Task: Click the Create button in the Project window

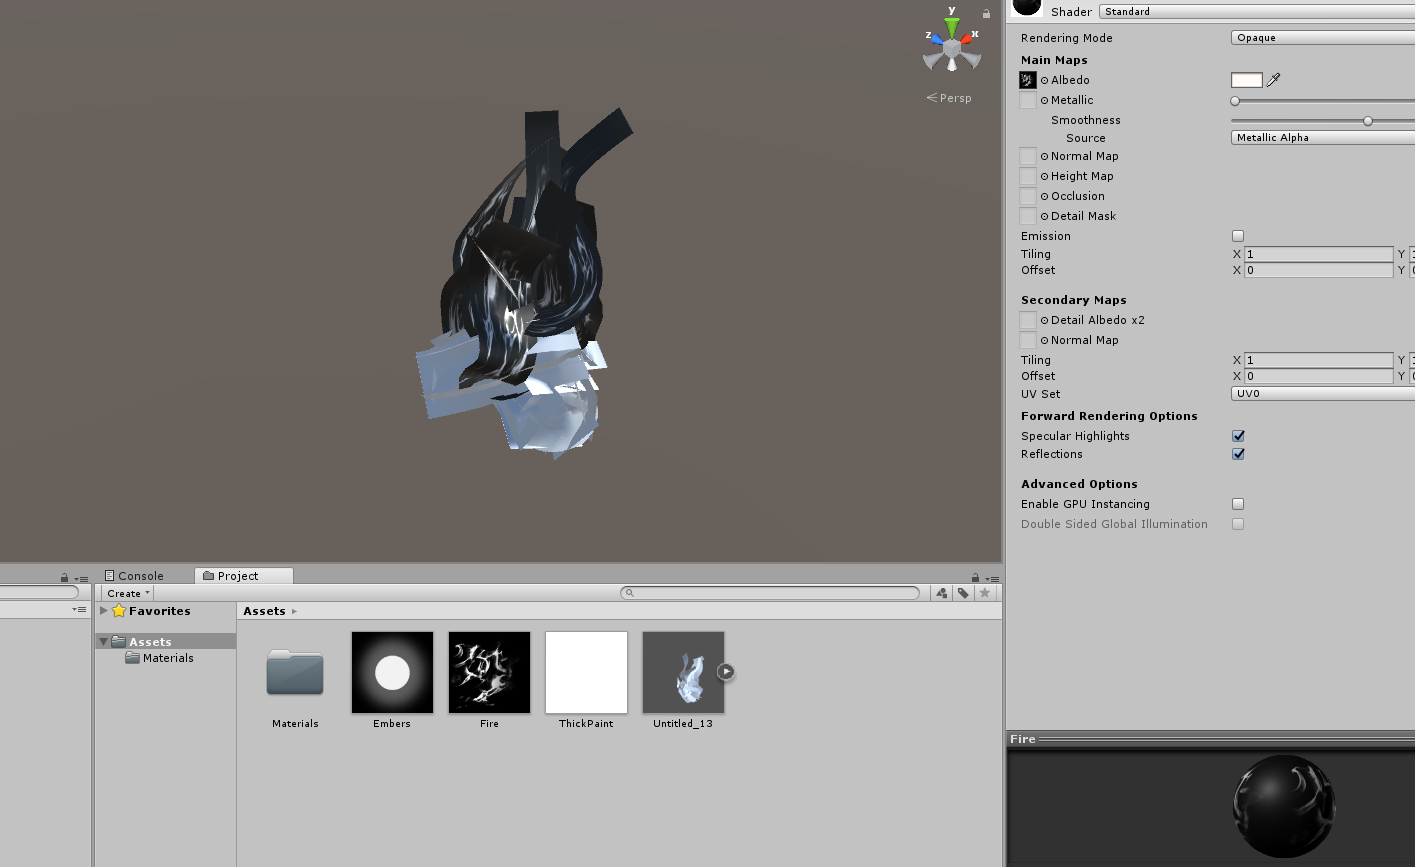Action: point(127,592)
